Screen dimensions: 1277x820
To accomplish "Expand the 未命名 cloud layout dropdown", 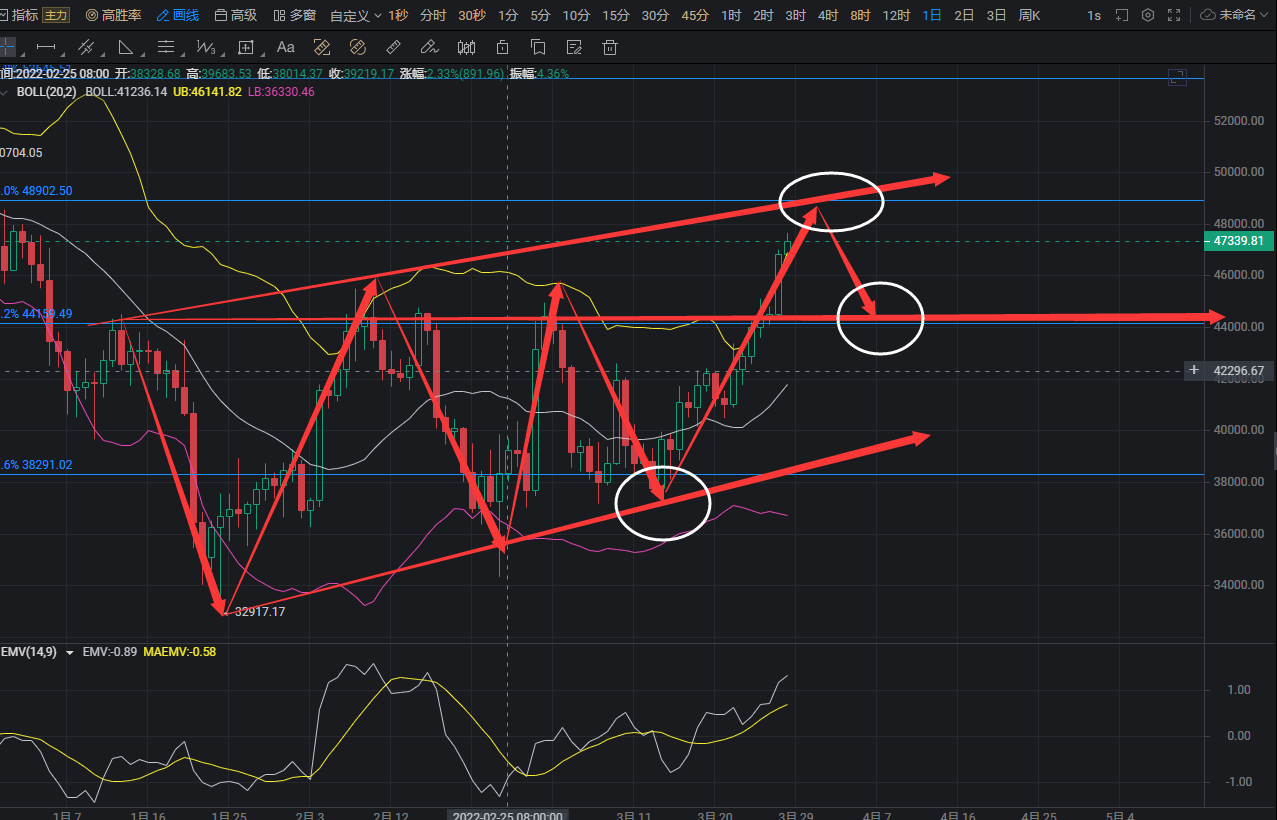I will click(x=1235, y=15).
